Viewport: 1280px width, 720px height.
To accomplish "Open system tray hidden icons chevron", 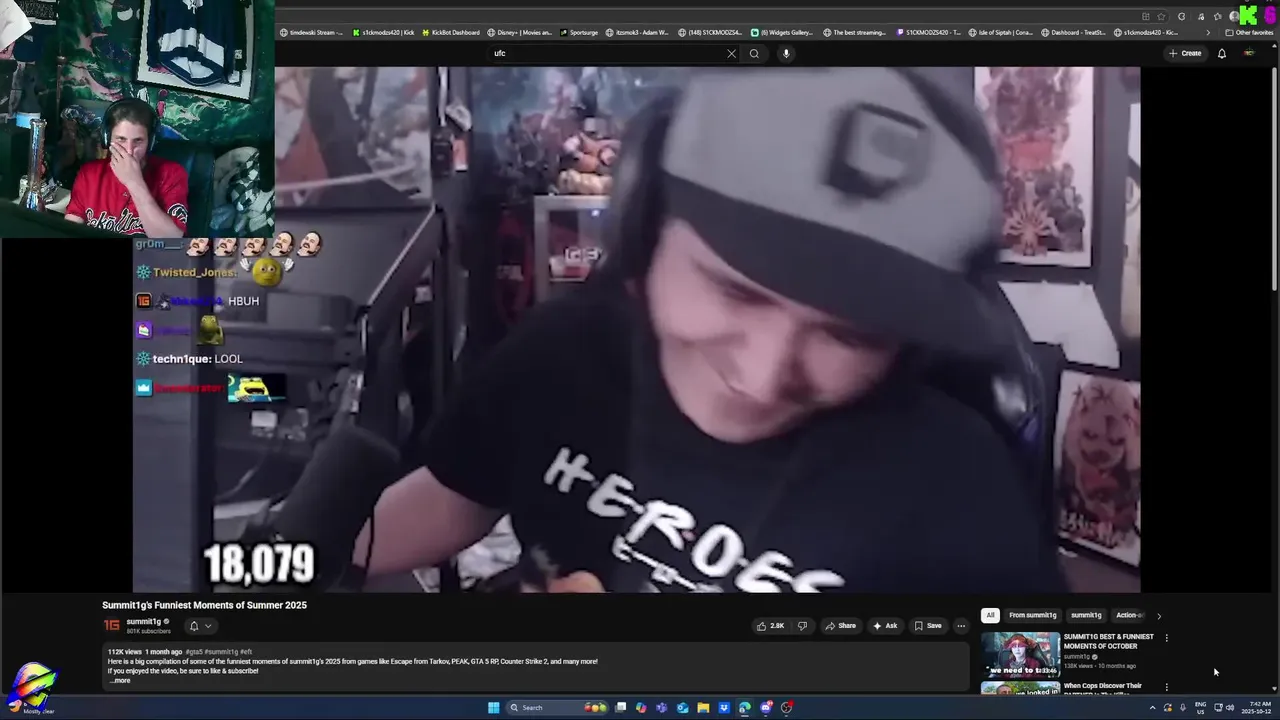I will pyautogui.click(x=1152, y=707).
